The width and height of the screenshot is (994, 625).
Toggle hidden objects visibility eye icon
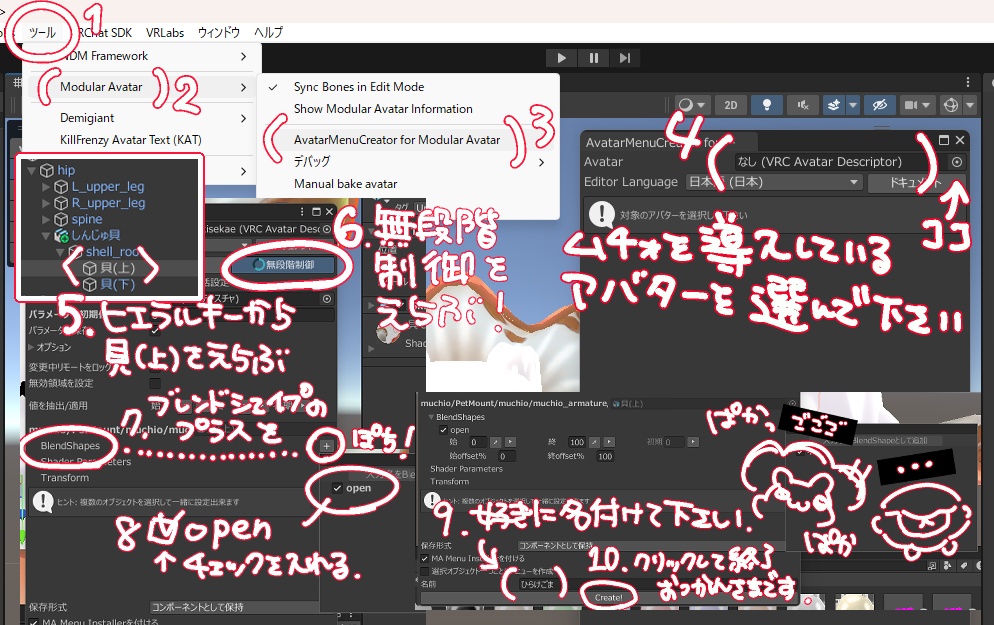coord(880,105)
